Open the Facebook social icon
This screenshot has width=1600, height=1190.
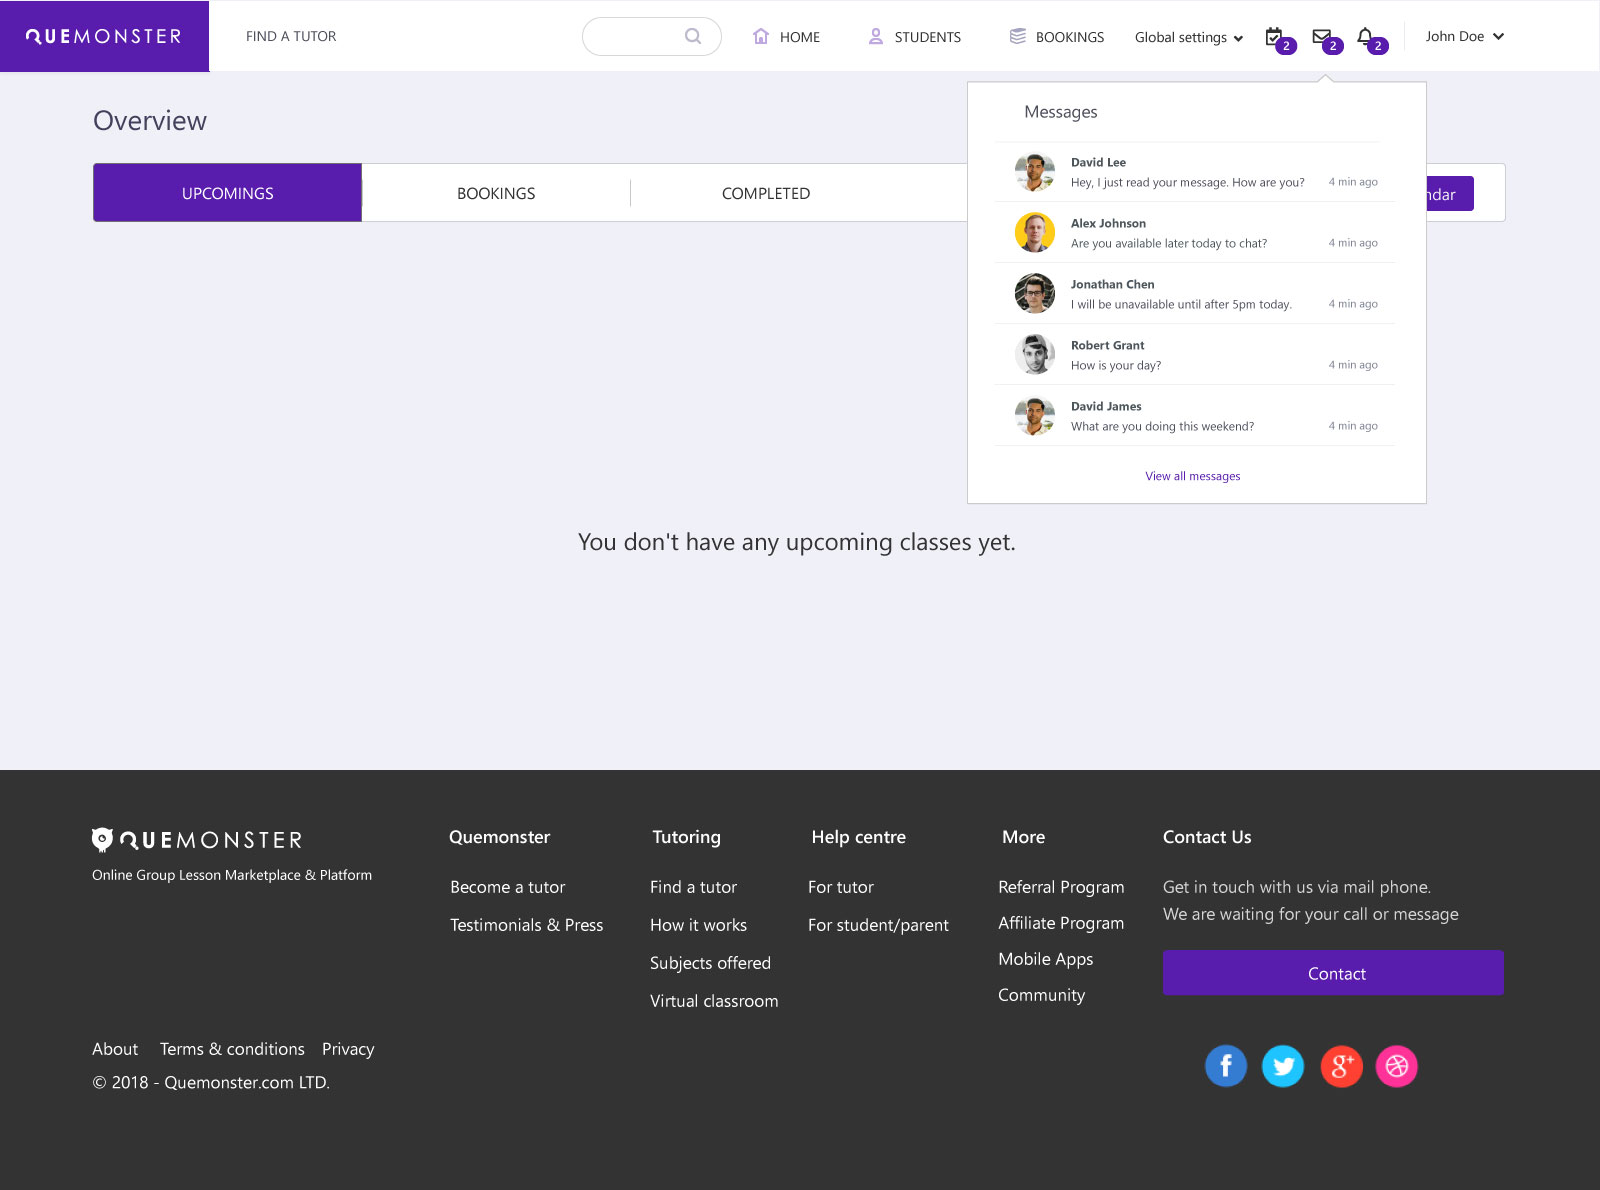(x=1225, y=1066)
